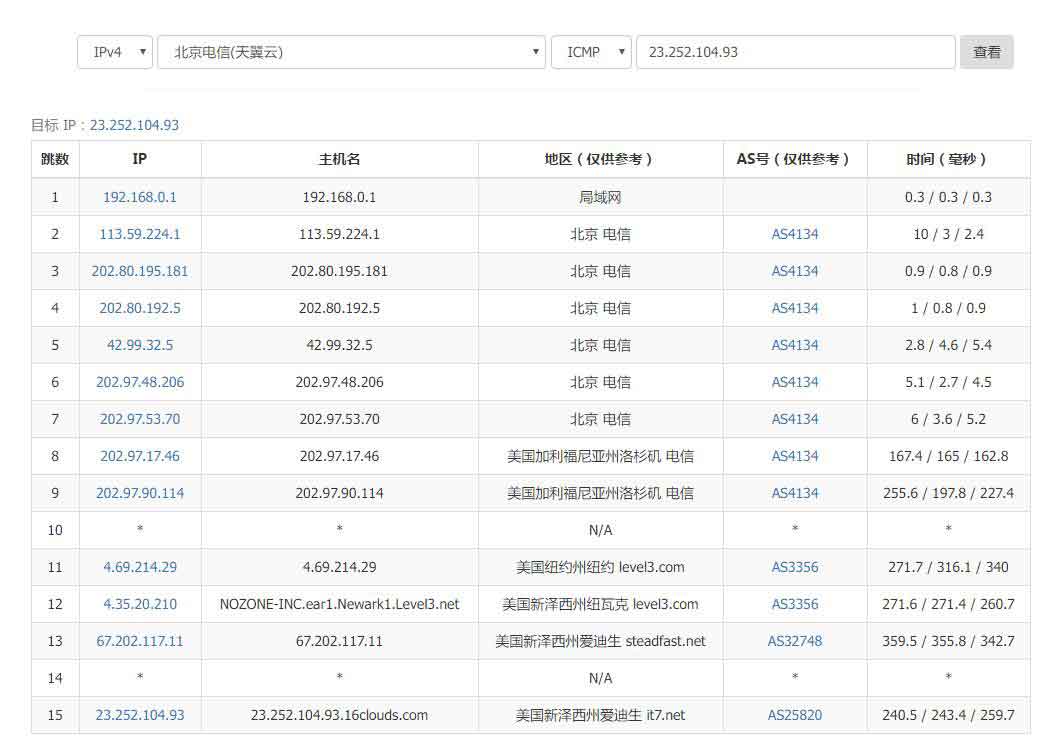Open AS4134 link in hop 8 row
The width and height of the screenshot is (1053, 742).
(x=795, y=456)
